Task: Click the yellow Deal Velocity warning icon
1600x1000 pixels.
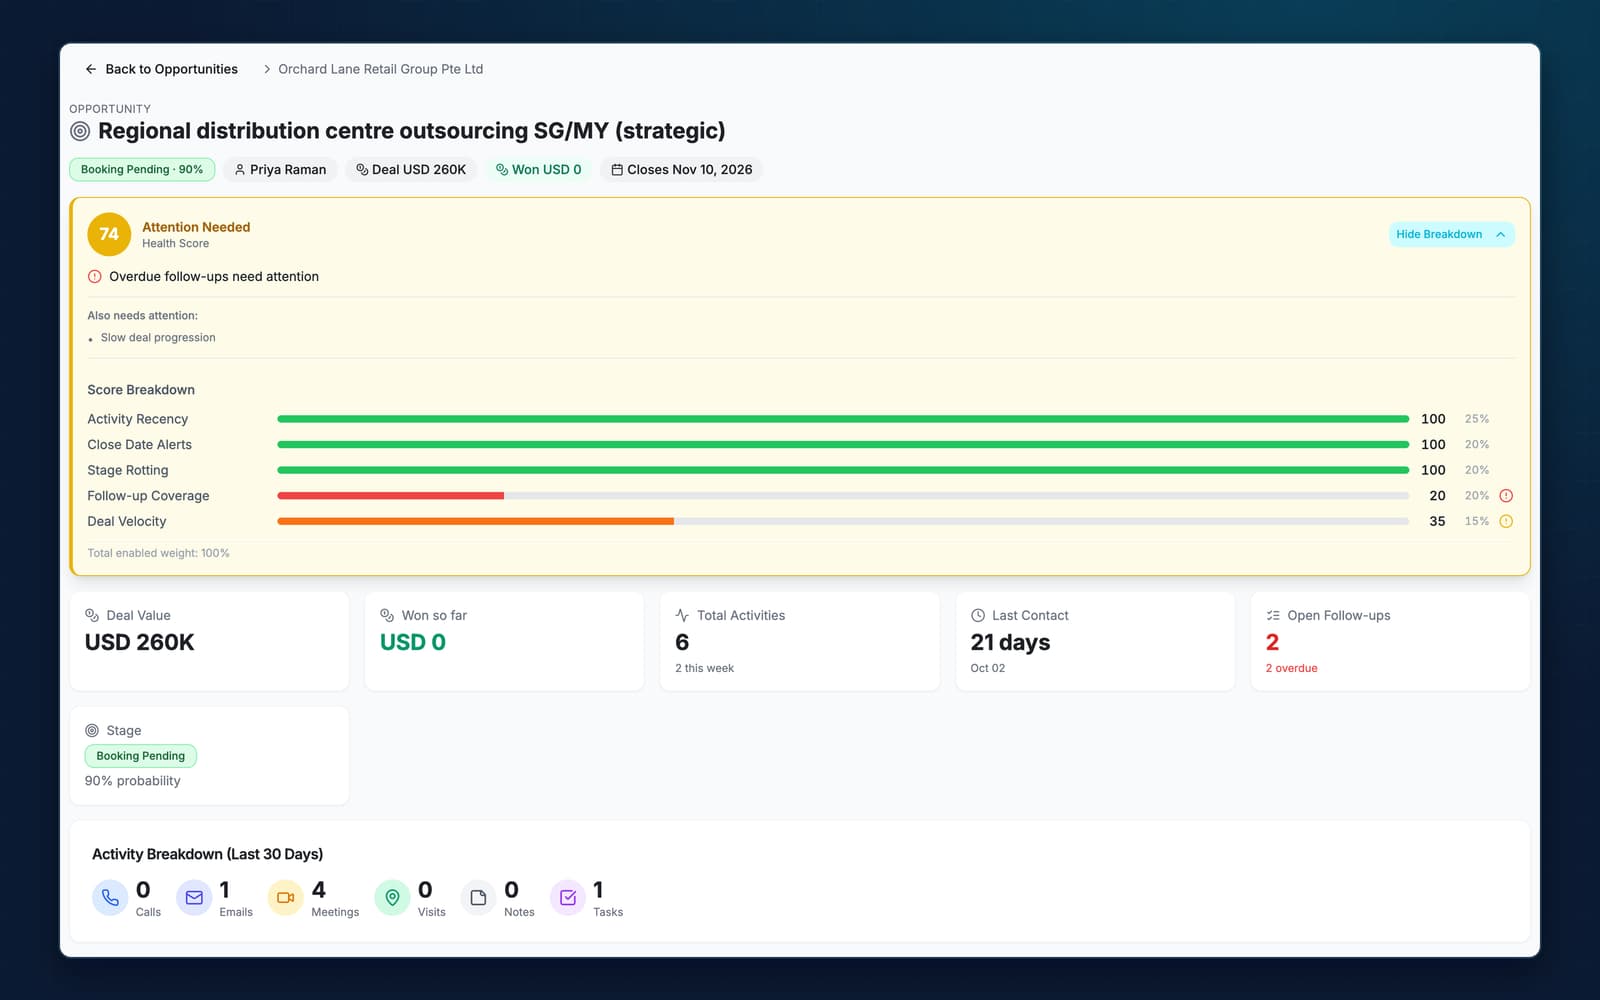Action: tap(1506, 521)
